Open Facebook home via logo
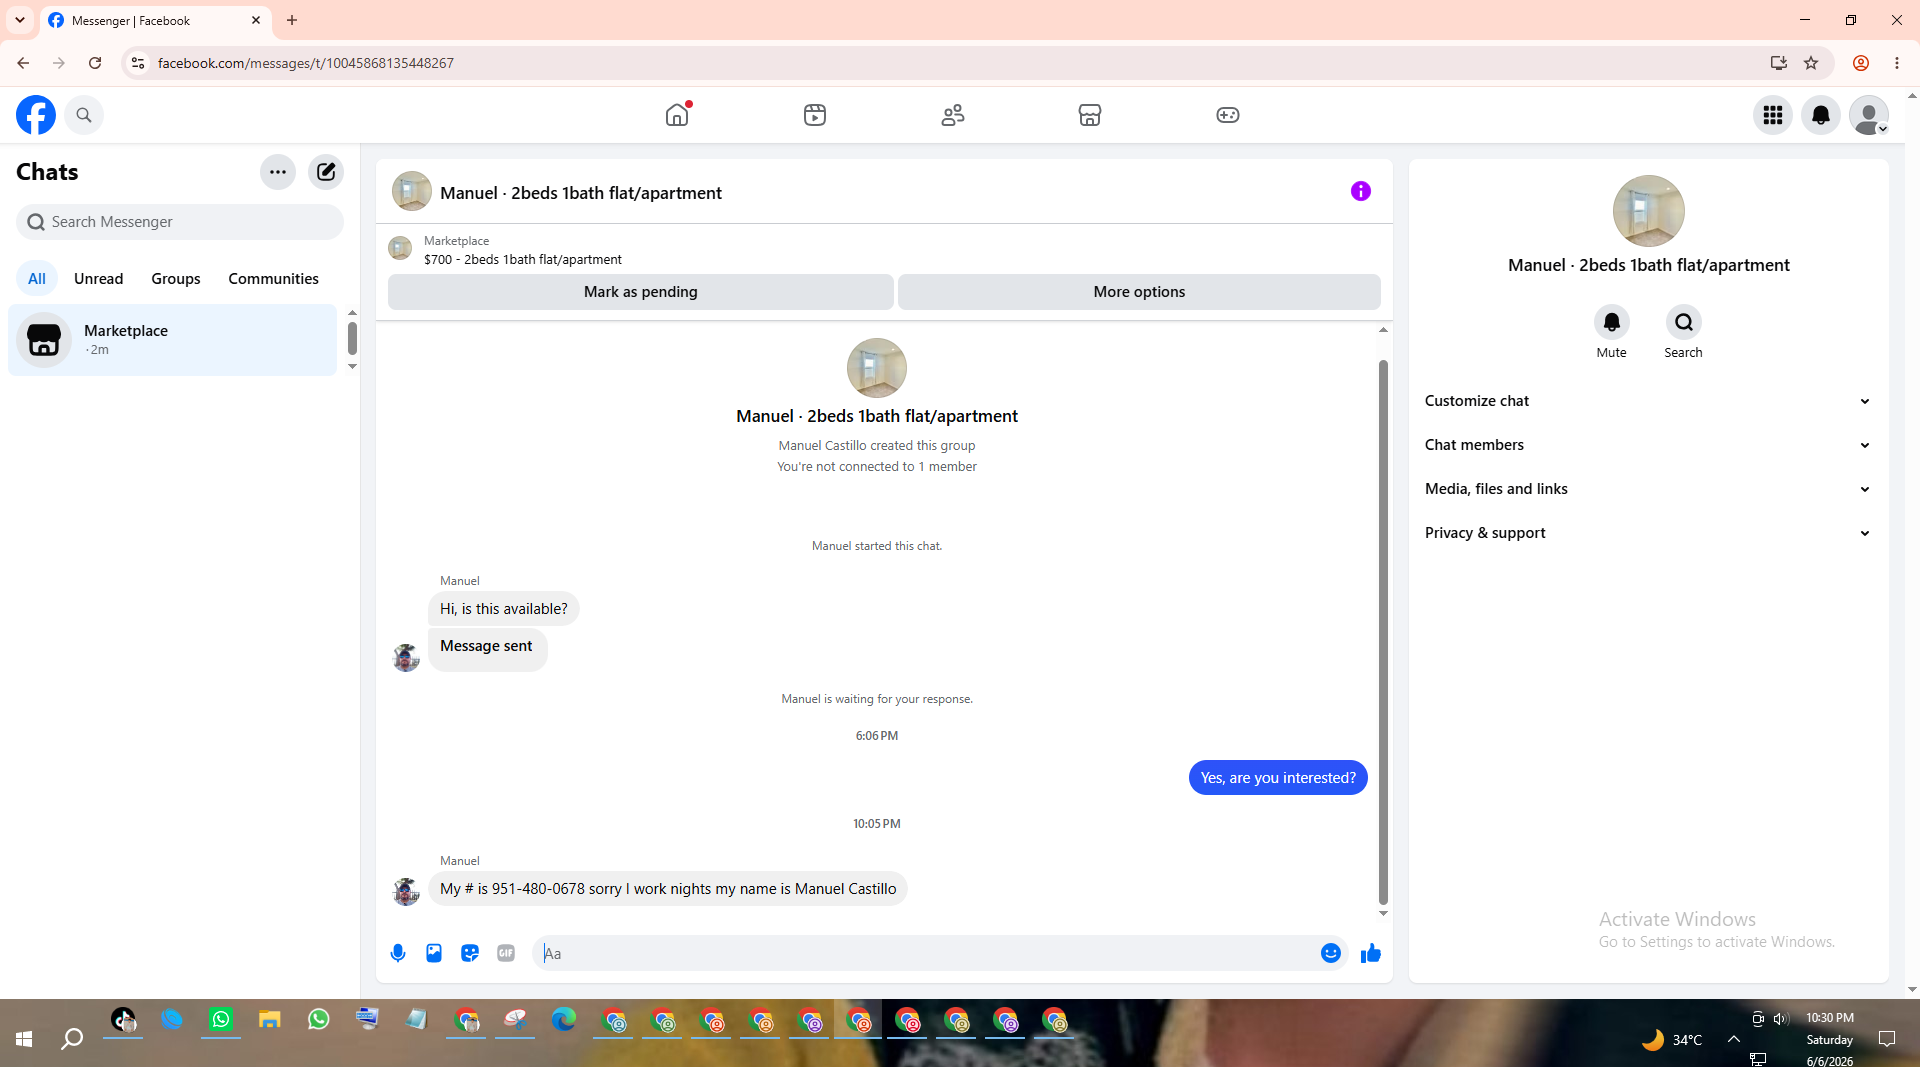 (x=36, y=115)
